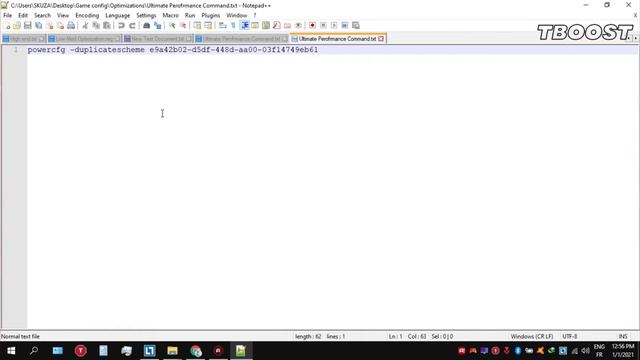Click the Redo toolbar icon
Image resolution: width=640 pixels, height=360 pixels.
pos(132,25)
